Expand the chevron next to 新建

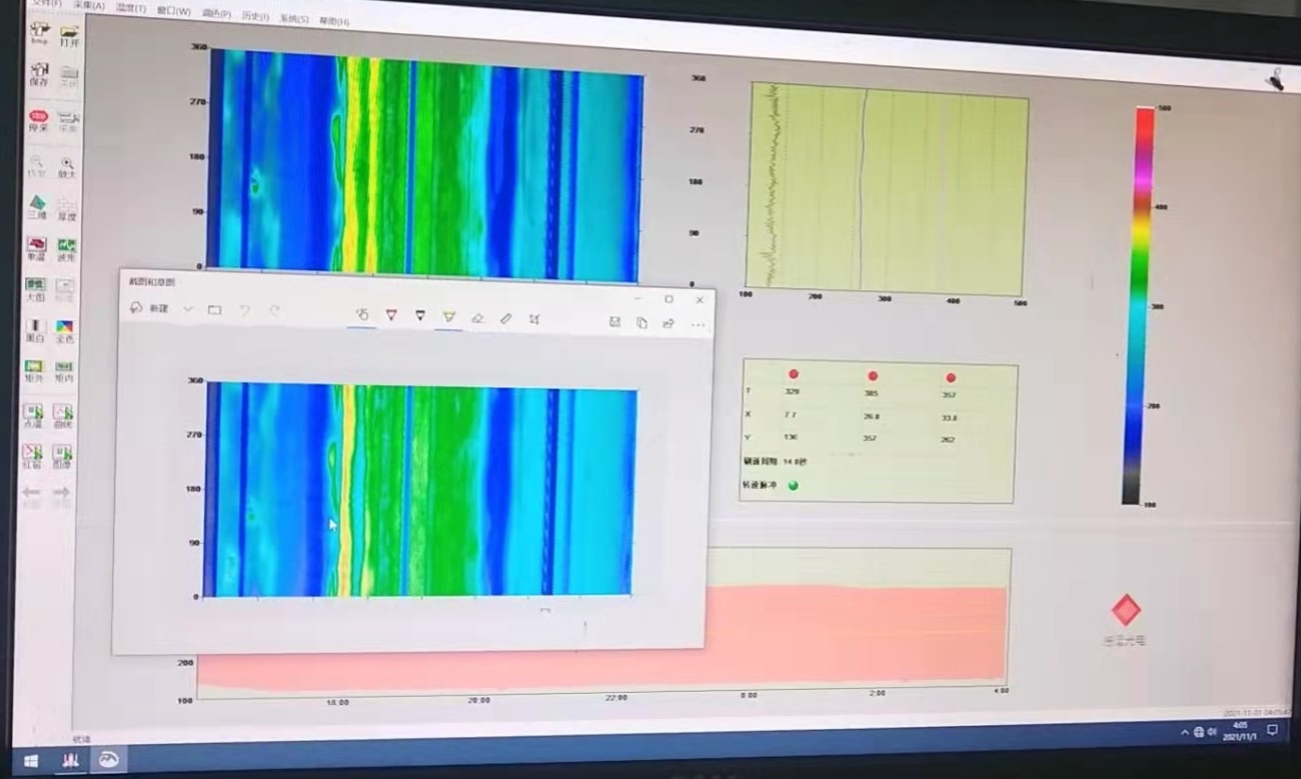187,310
